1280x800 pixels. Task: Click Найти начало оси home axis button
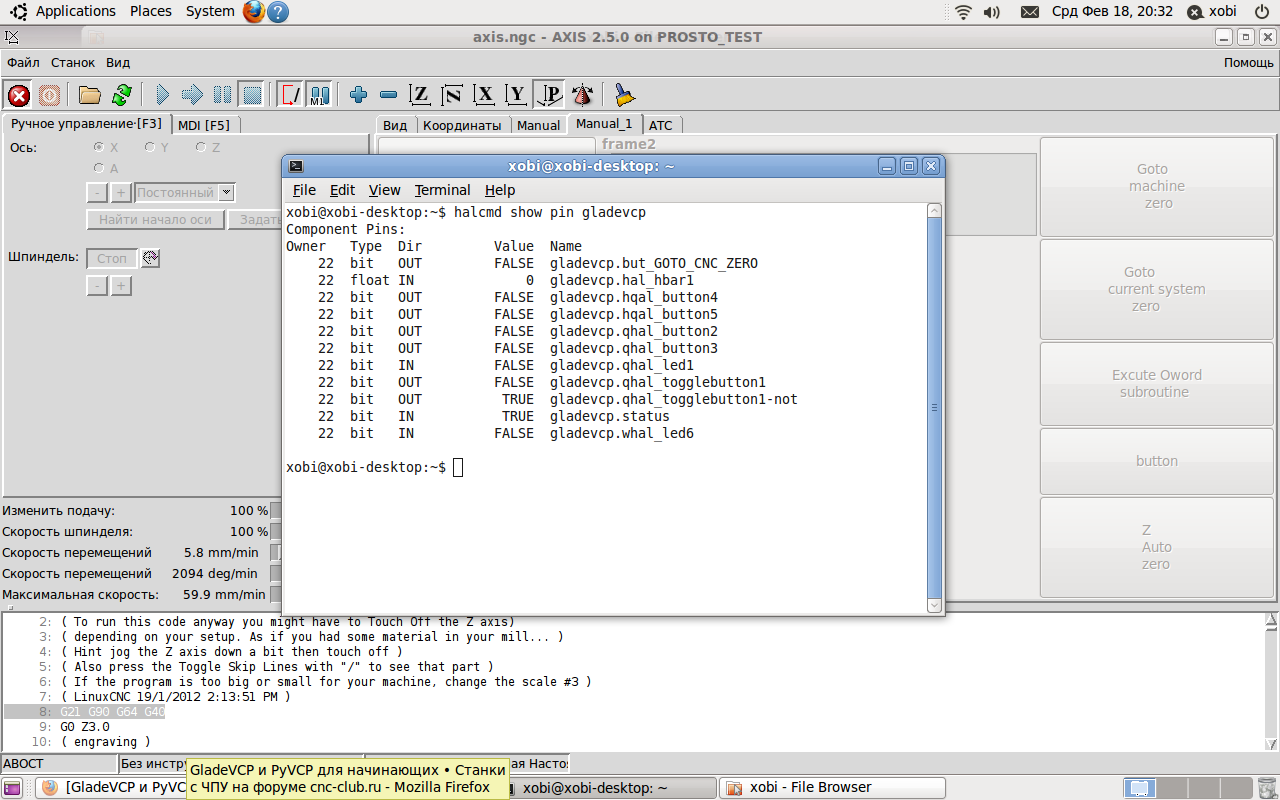click(x=155, y=220)
